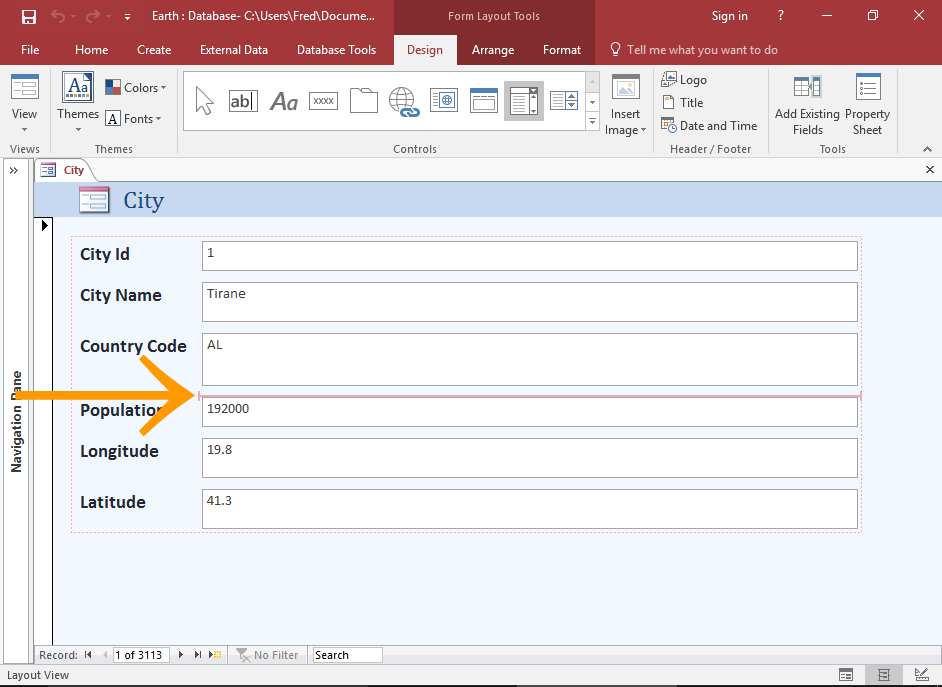Open the Help question mark
This screenshot has height=687, width=942.
[780, 16]
